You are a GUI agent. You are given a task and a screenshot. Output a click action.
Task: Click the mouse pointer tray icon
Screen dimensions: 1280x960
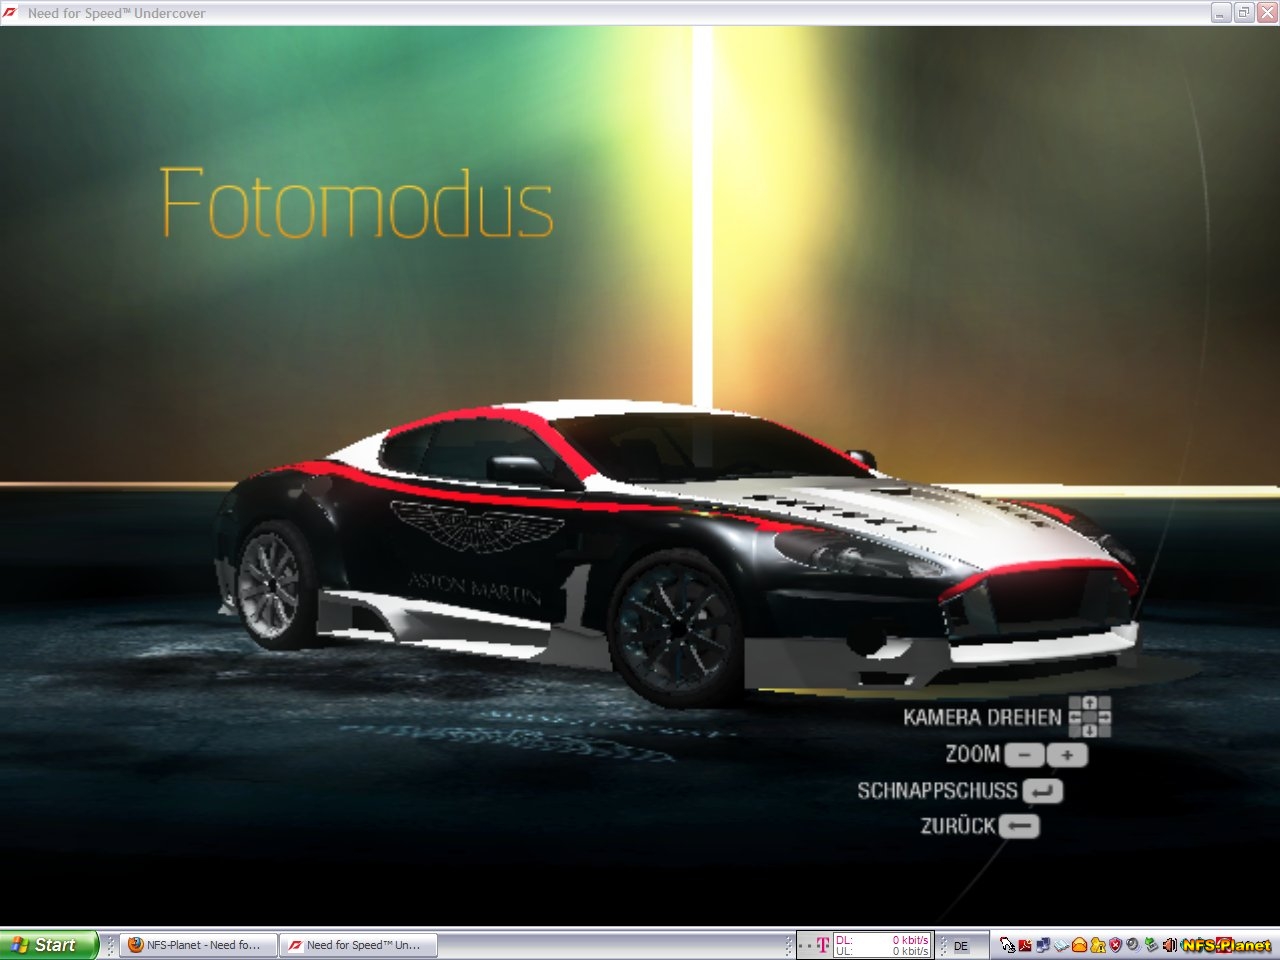pos(1007,945)
